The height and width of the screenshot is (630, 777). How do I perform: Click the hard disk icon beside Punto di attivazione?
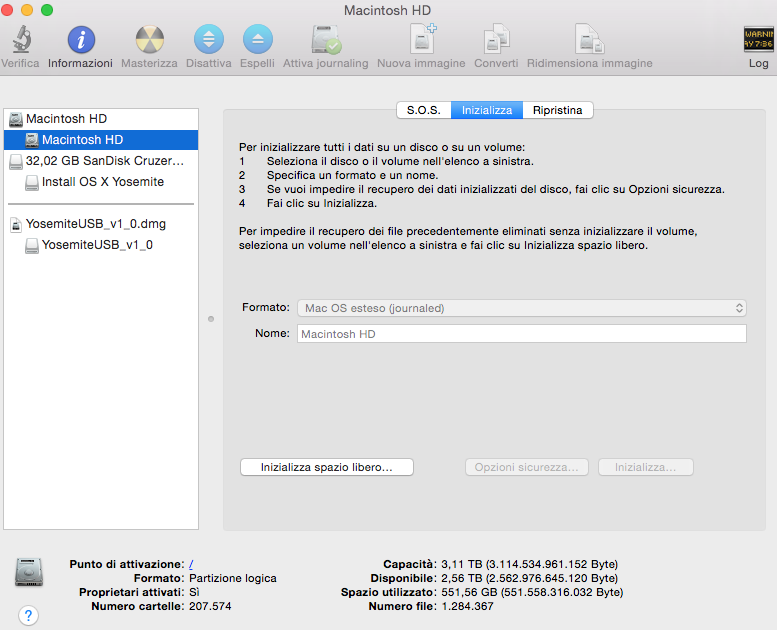click(x=29, y=572)
